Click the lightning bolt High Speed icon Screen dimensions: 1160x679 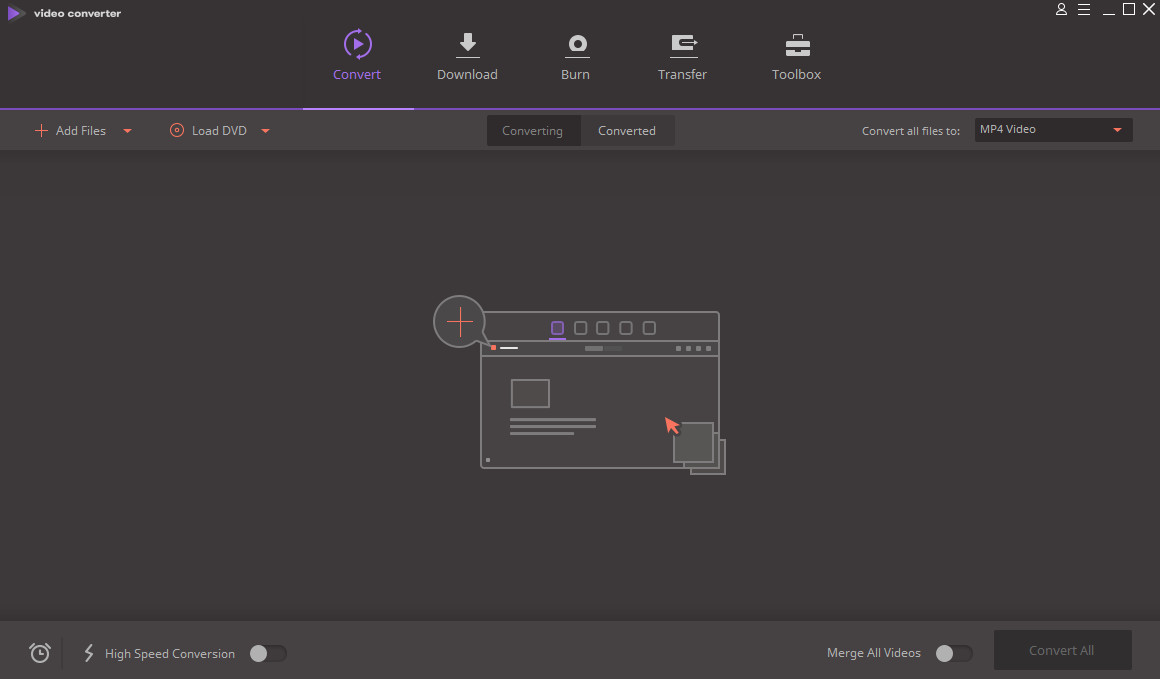(88, 653)
